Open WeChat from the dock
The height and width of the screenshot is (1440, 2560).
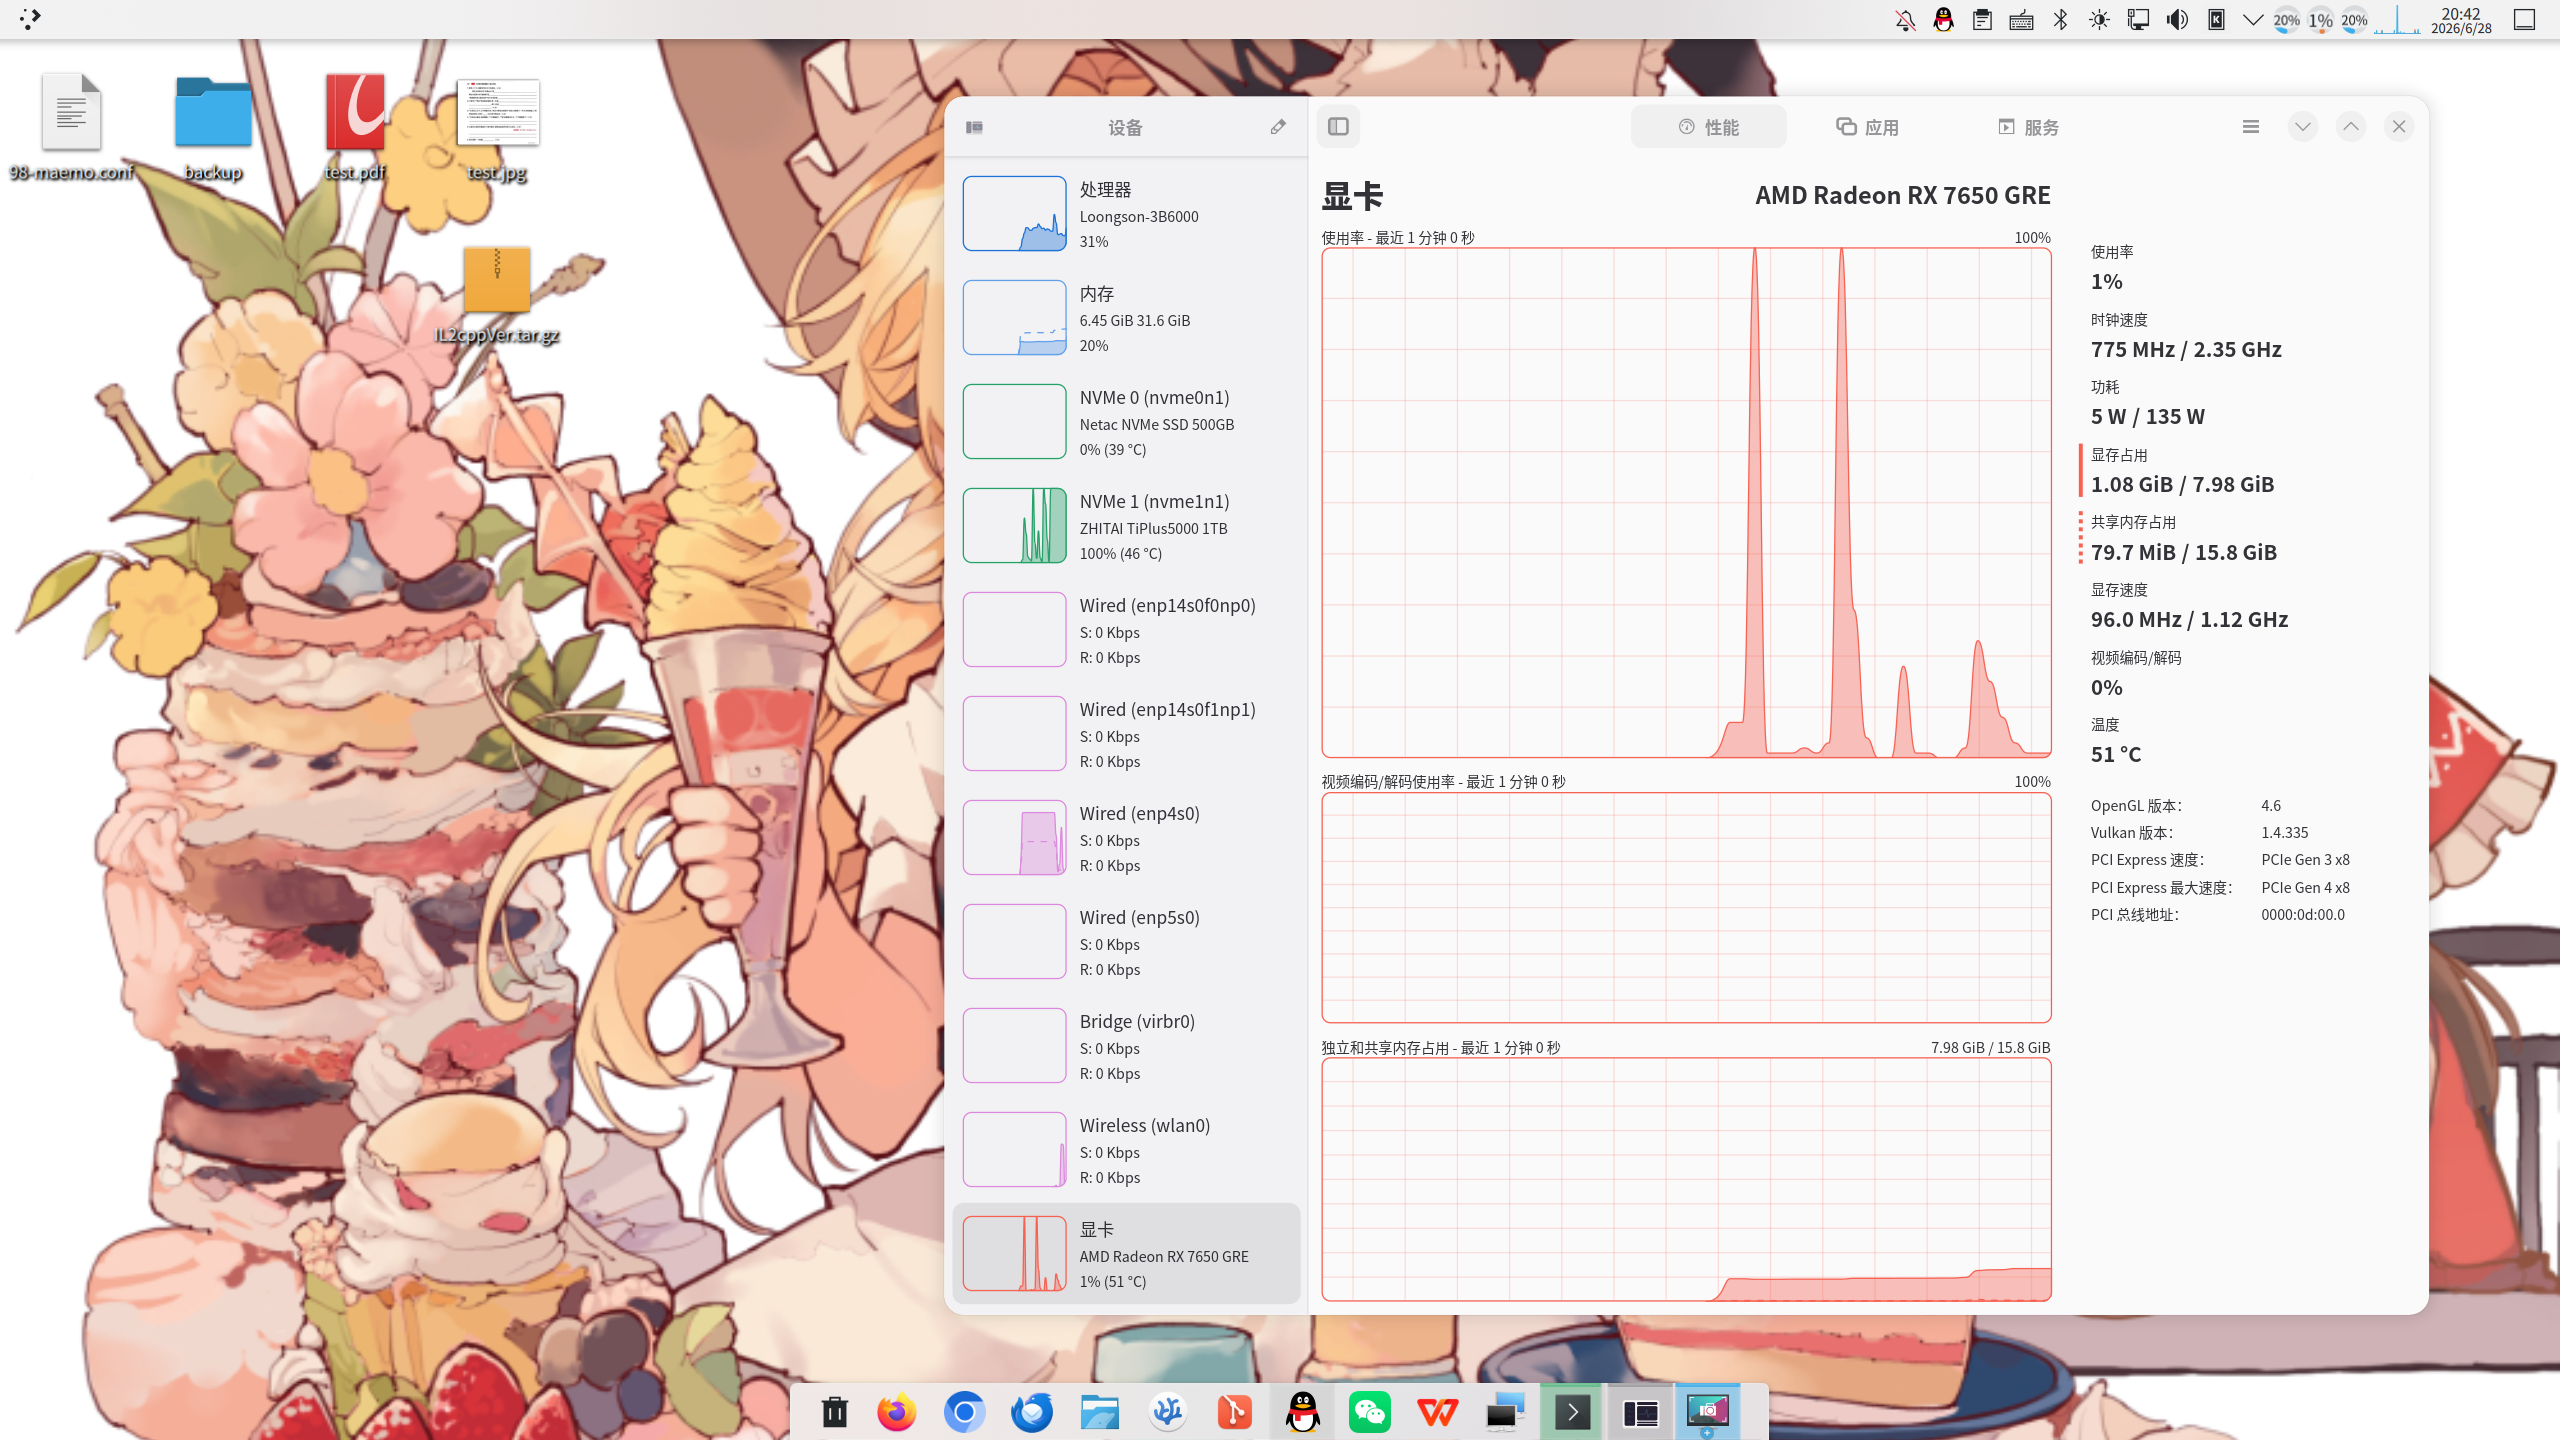tap(1369, 1412)
